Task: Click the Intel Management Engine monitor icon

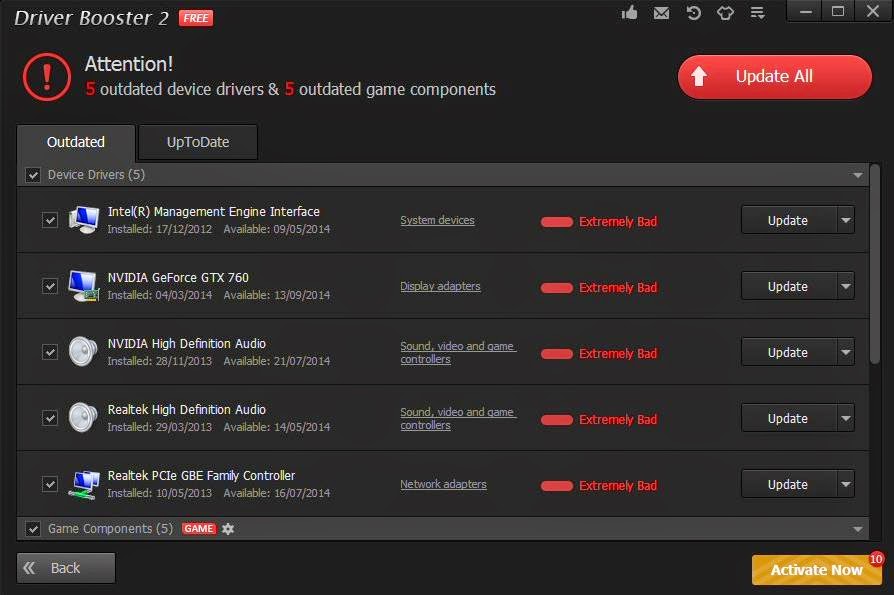Action: pyautogui.click(x=84, y=220)
